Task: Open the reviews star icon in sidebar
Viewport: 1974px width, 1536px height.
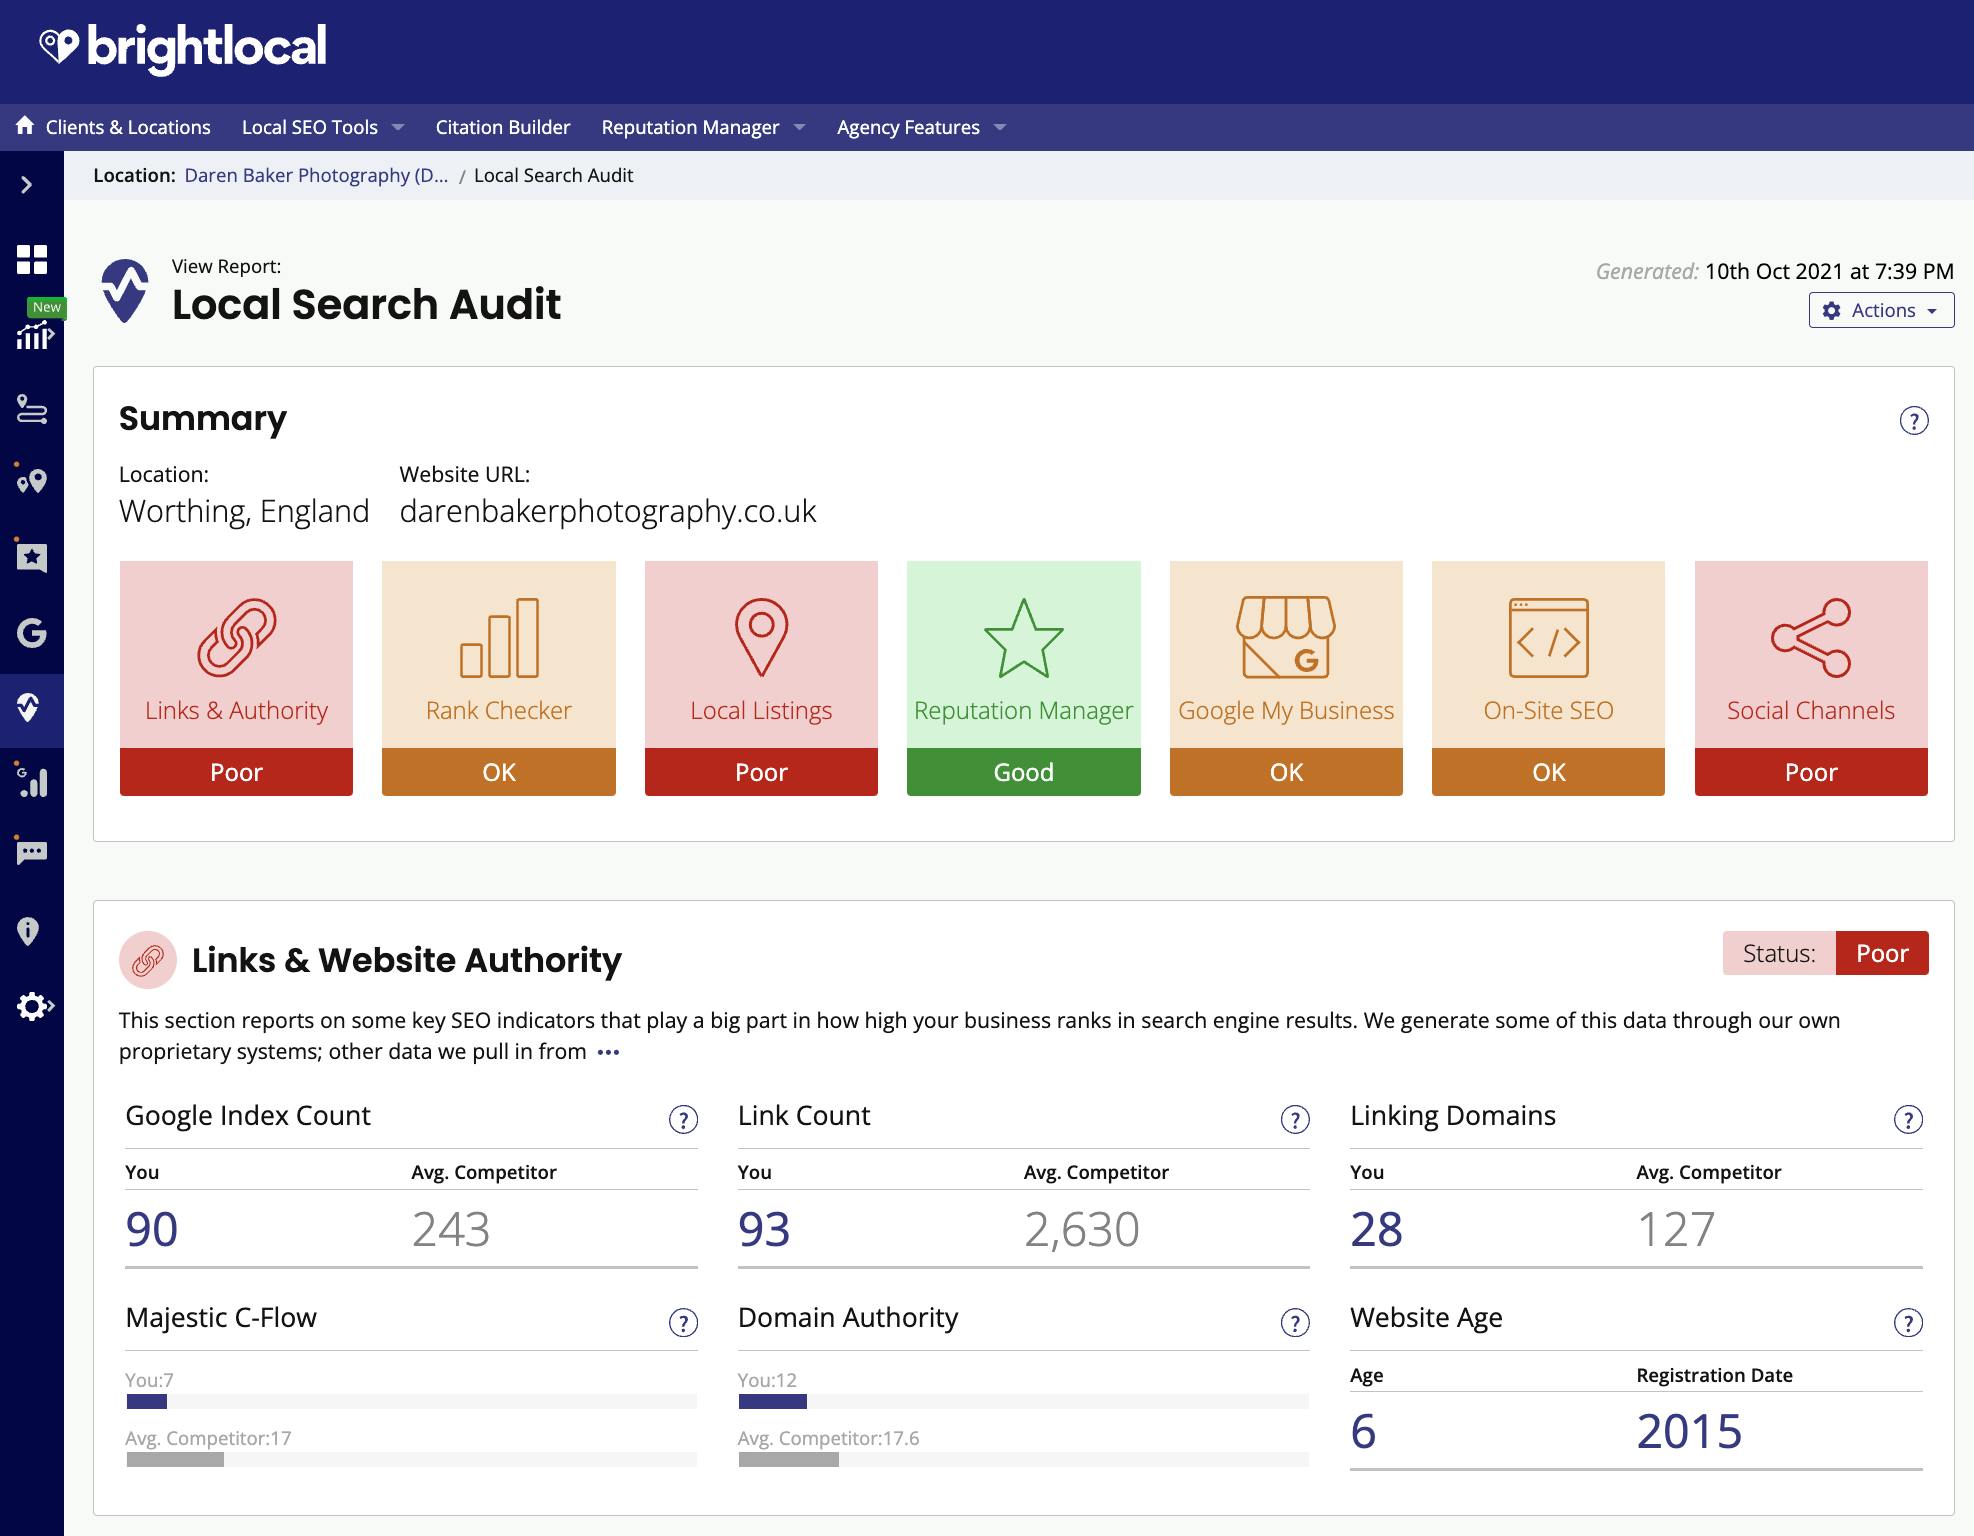Action: (33, 558)
